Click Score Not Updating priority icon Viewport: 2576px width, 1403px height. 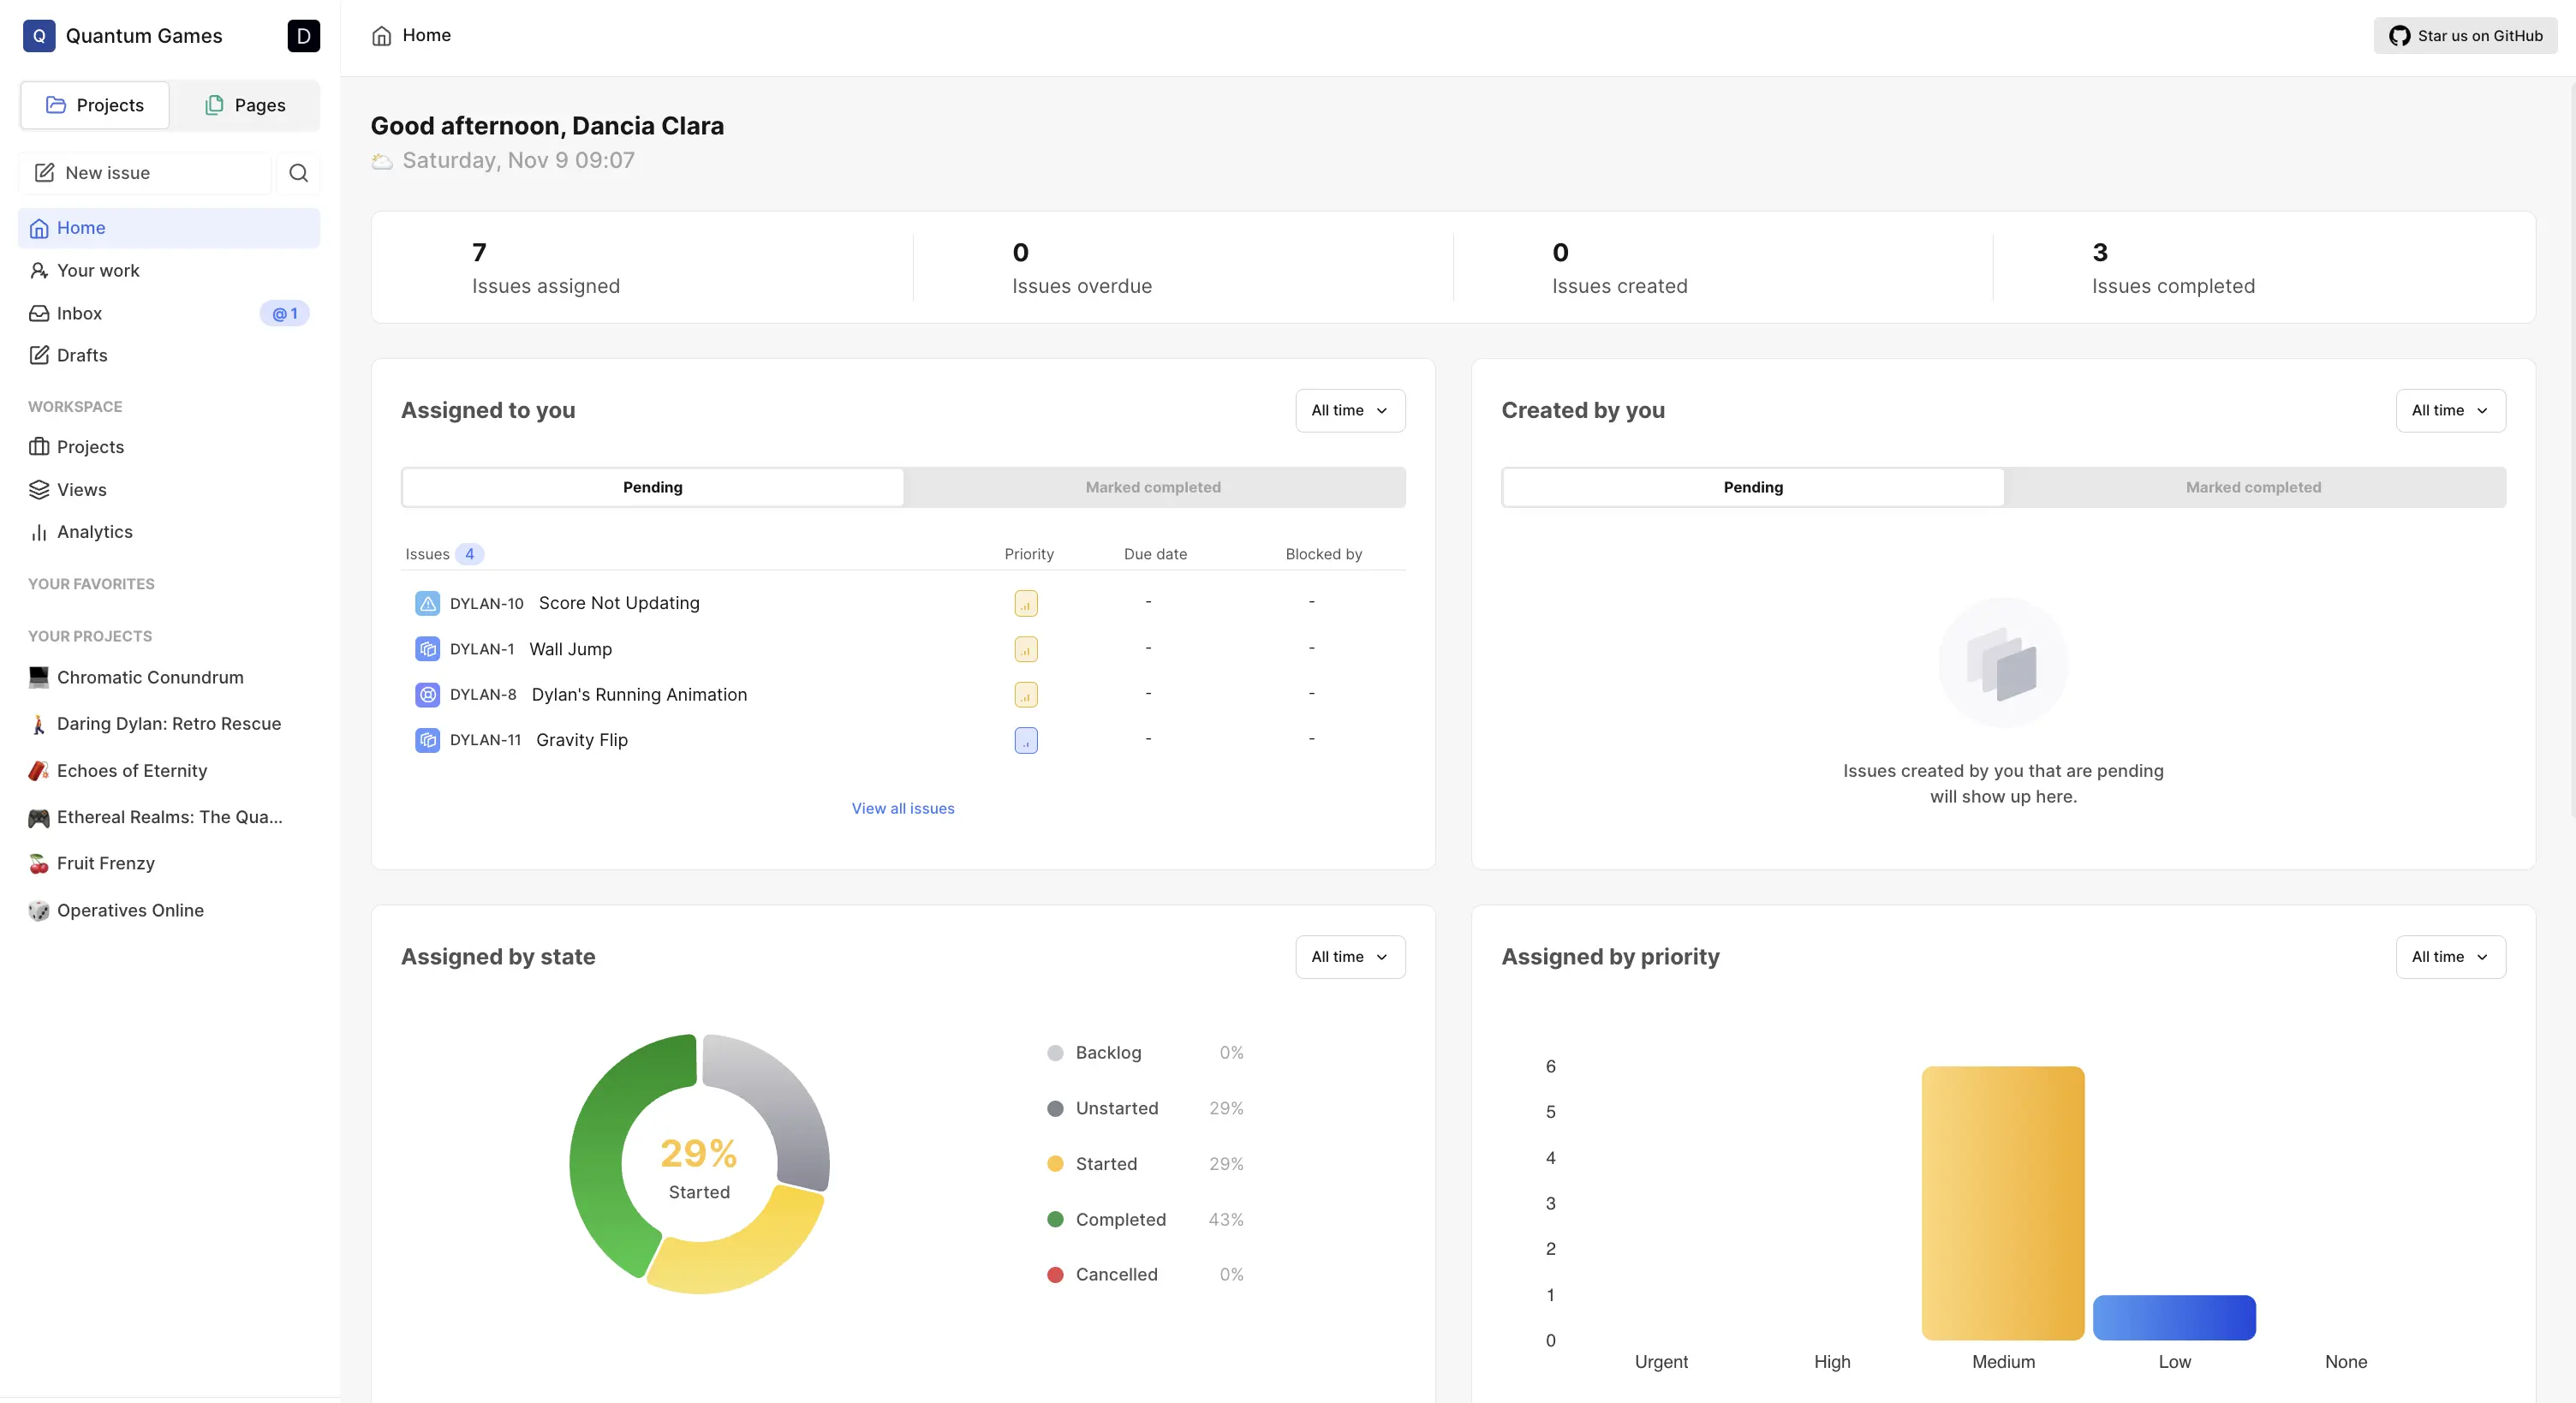pyautogui.click(x=1026, y=603)
